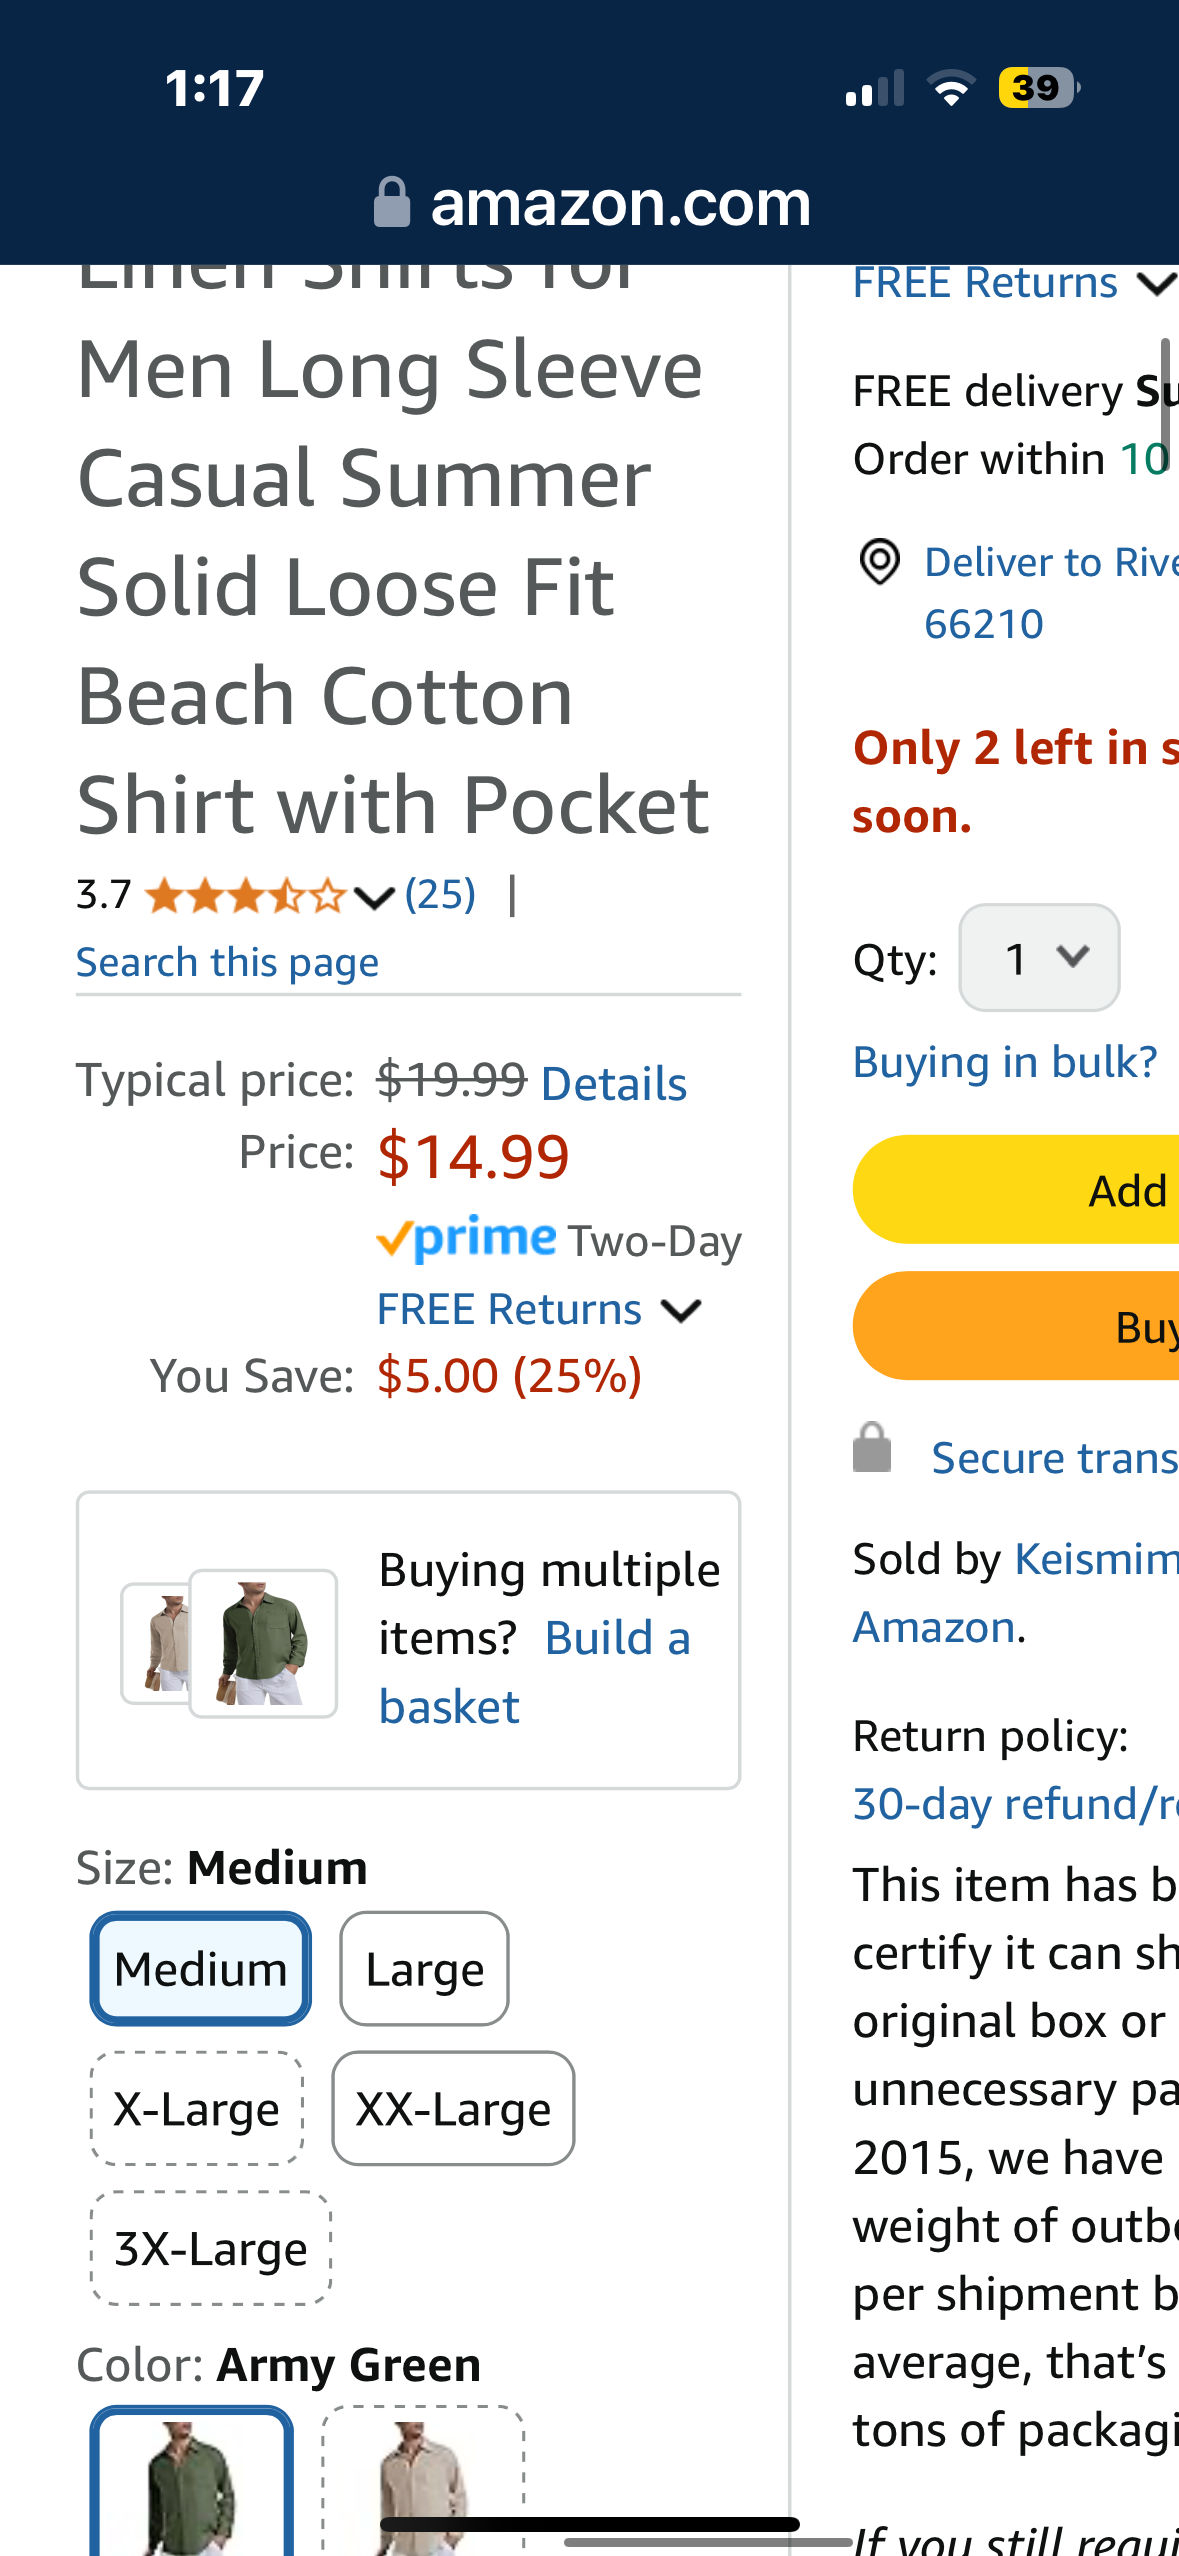The image size is (1179, 2556).
Task: Open the 25 customer reviews link
Action: (x=440, y=894)
